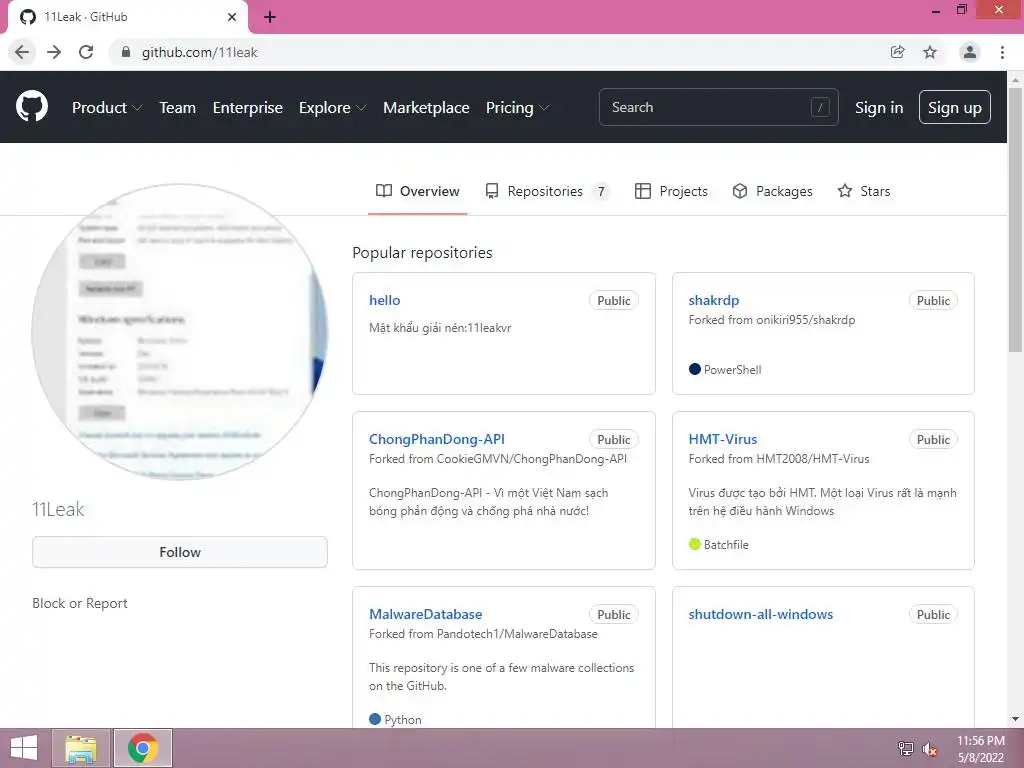Go to GitHub Marketplace
Screen dimensions: 1024x768
(426, 107)
